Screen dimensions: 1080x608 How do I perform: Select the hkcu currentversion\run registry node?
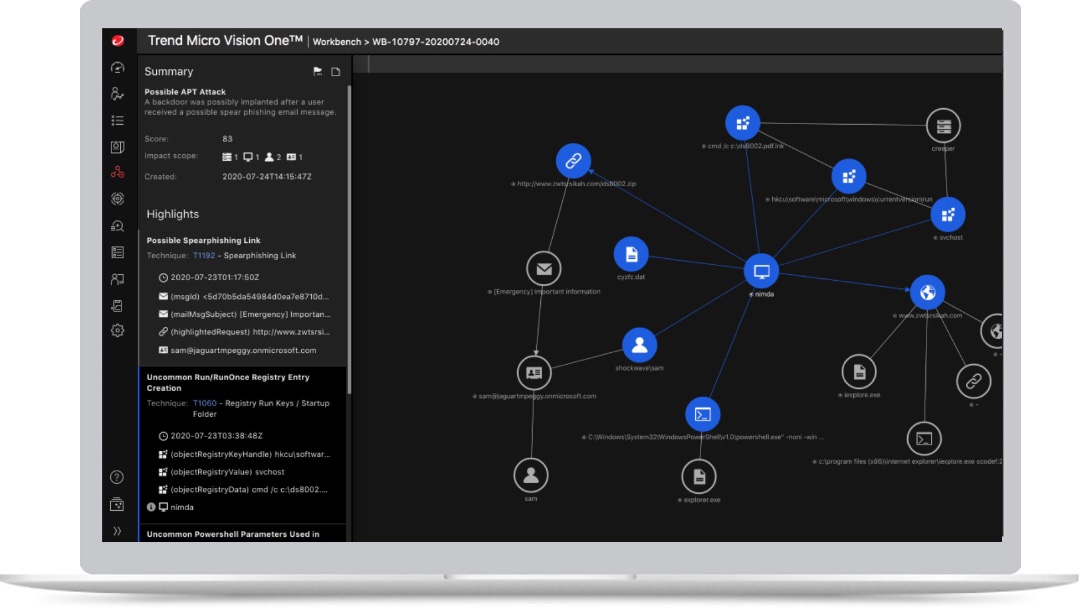pyautogui.click(x=849, y=176)
